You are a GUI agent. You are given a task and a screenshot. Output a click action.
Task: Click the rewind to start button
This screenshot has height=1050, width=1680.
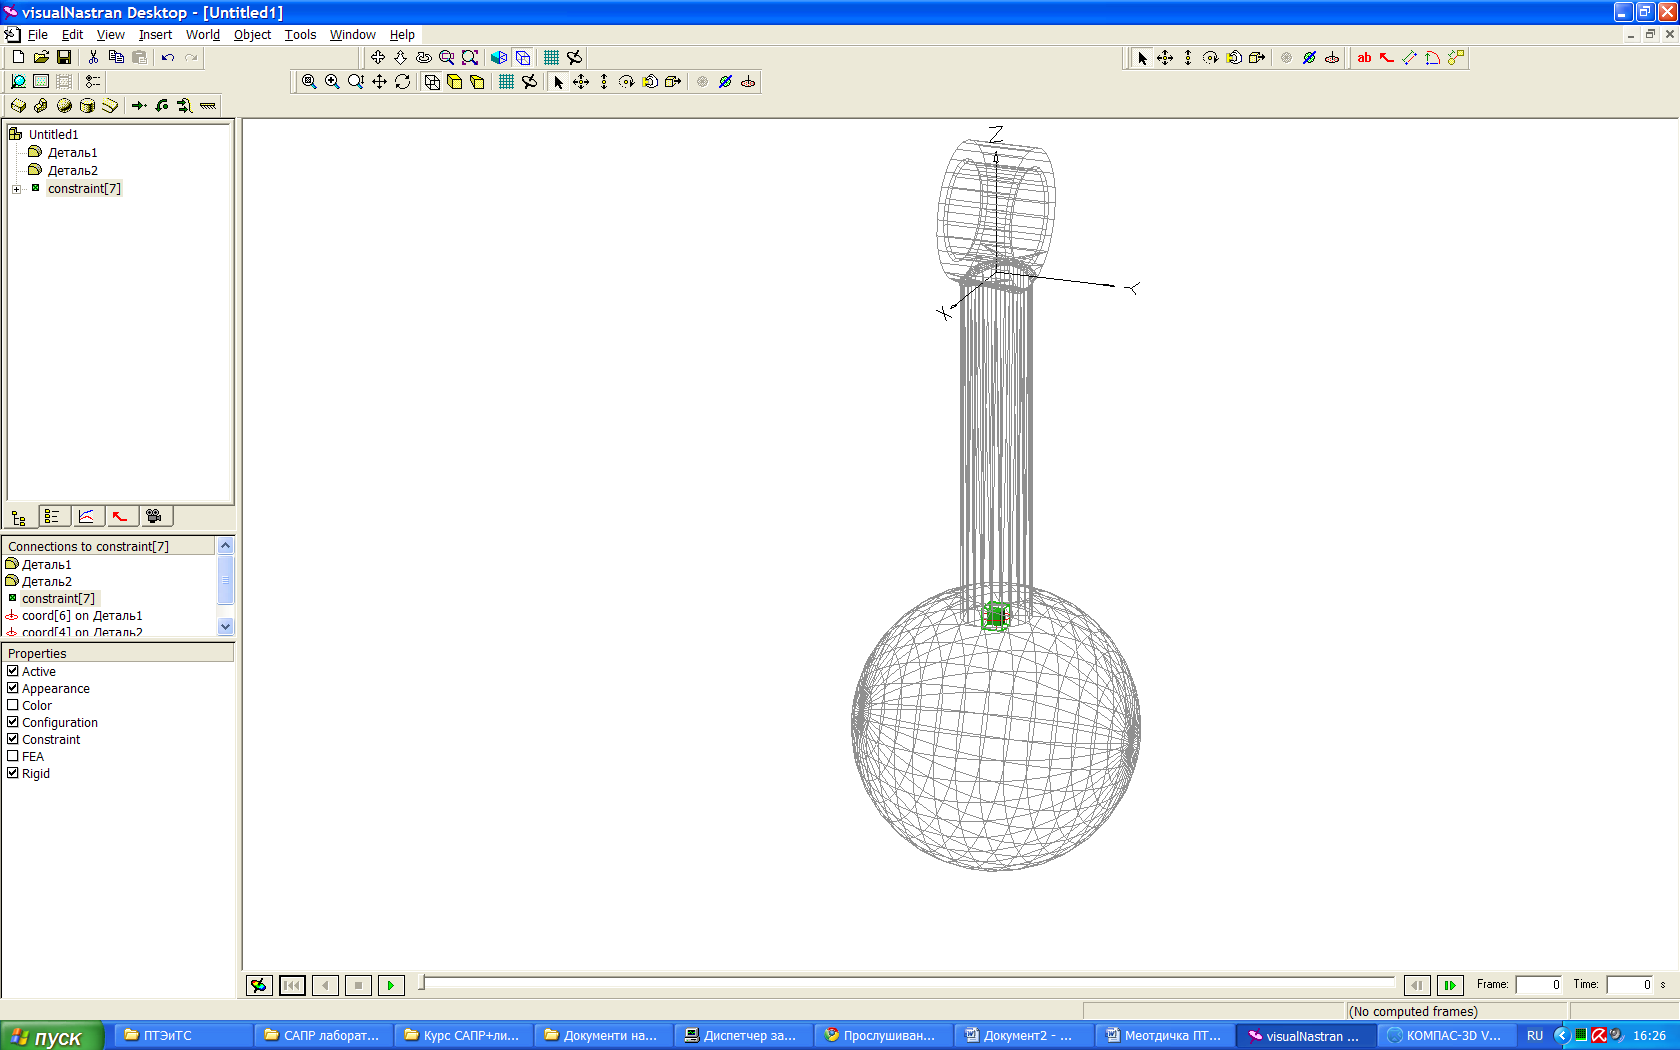tap(292, 985)
